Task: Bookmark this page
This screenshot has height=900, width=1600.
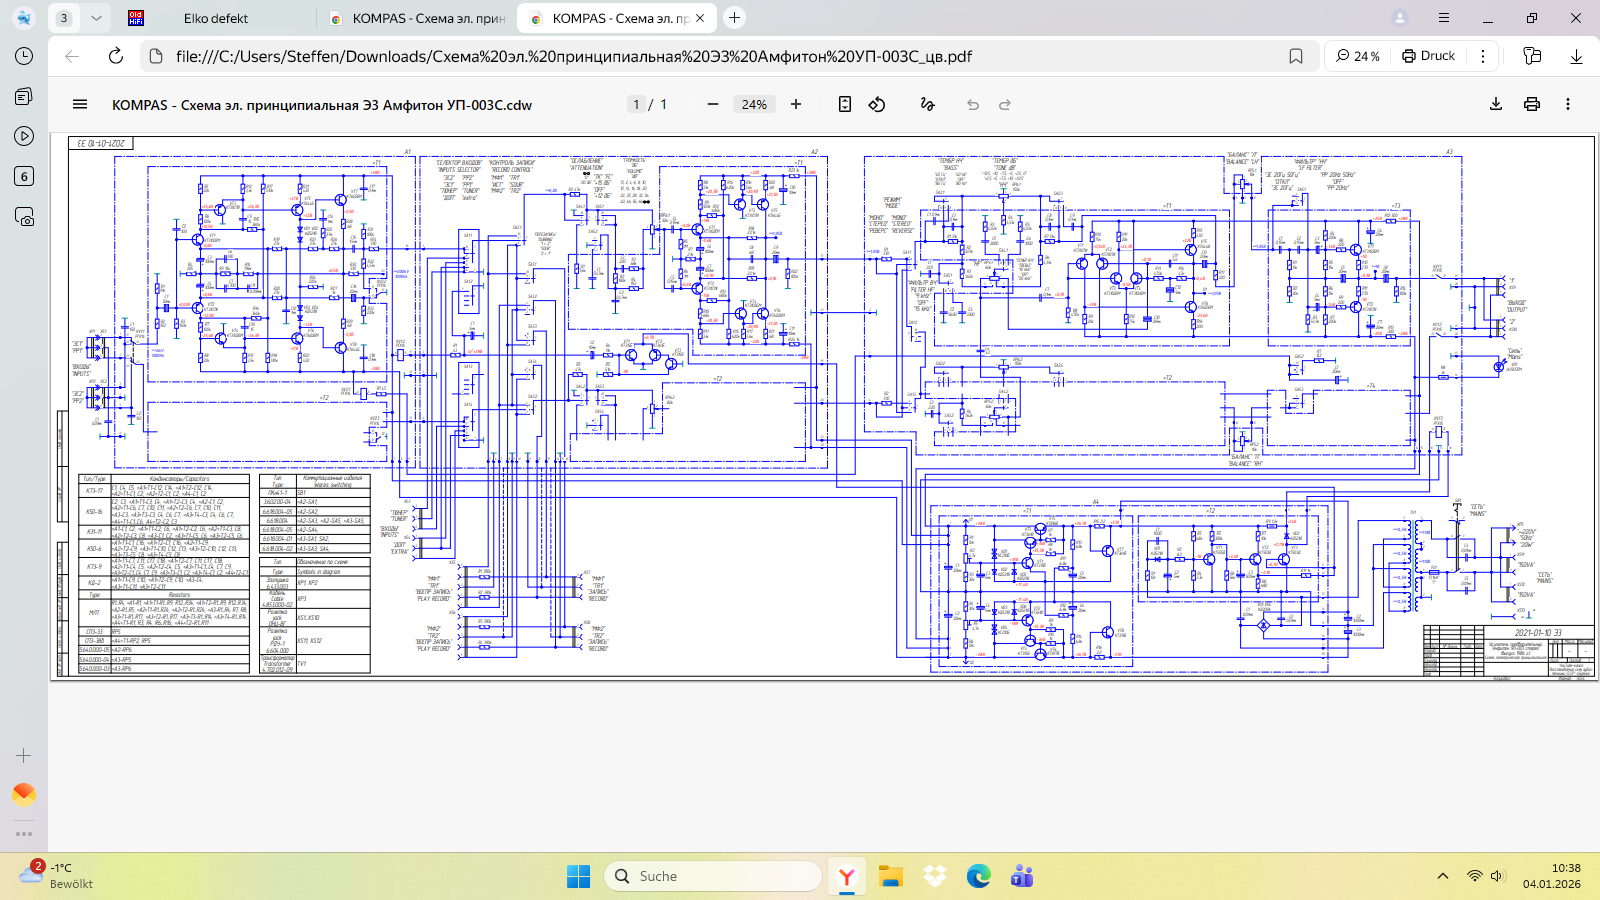Action: point(1296,56)
